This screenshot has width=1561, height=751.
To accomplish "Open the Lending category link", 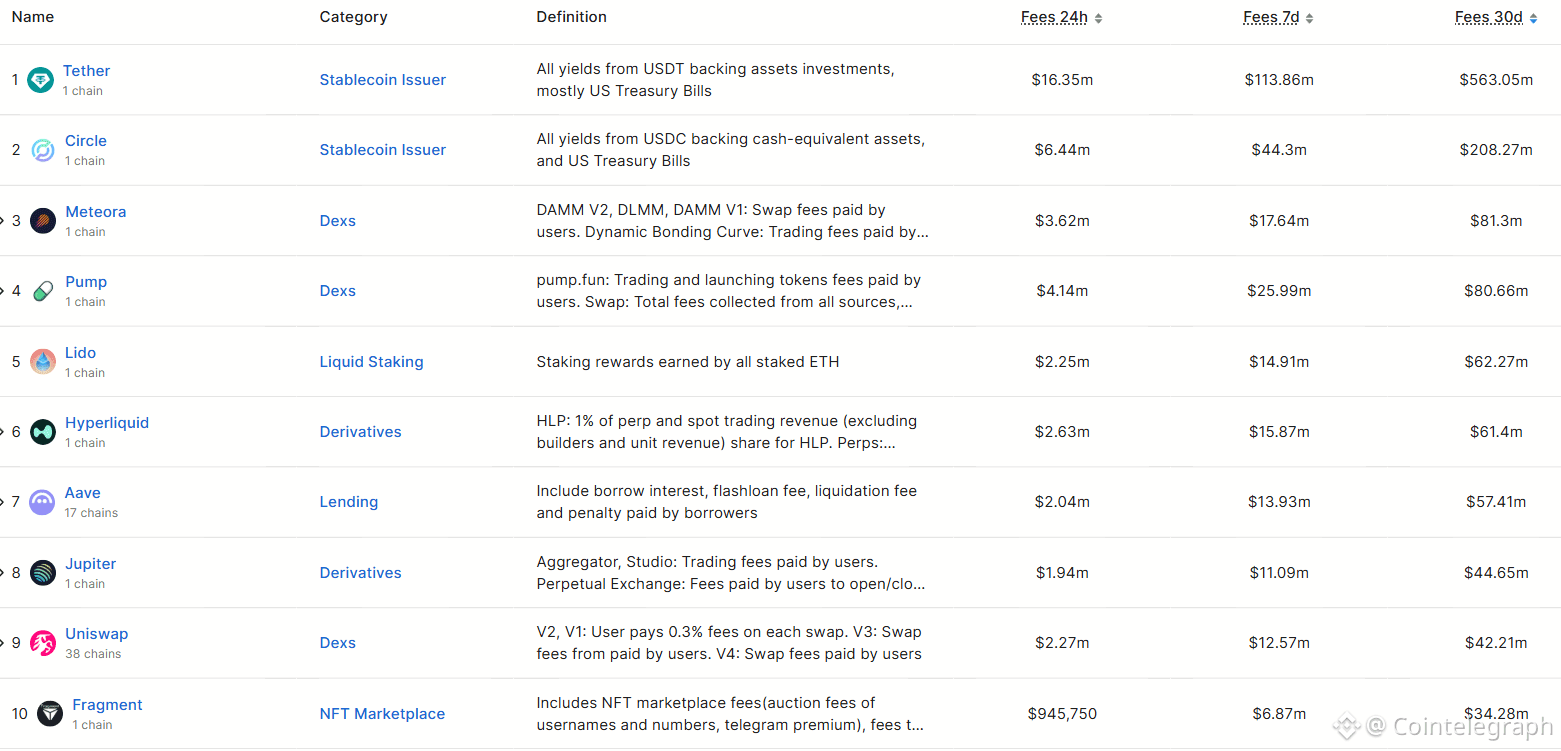I will (348, 502).
